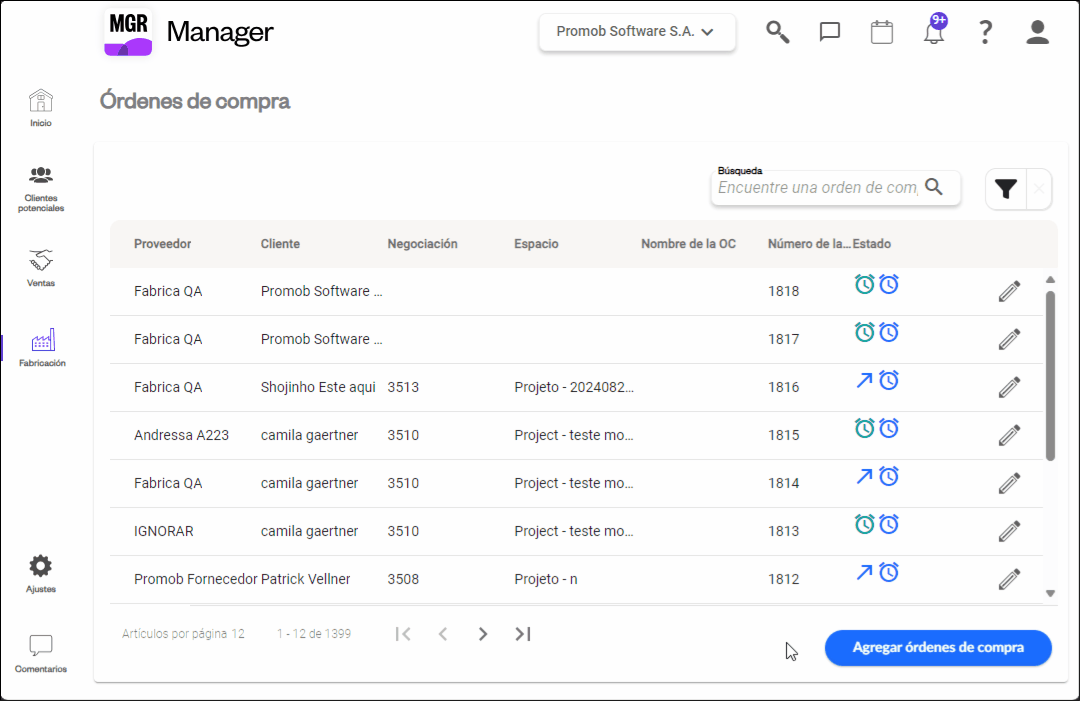The height and width of the screenshot is (701, 1080).
Task: Open the help question mark
Action: click(986, 32)
